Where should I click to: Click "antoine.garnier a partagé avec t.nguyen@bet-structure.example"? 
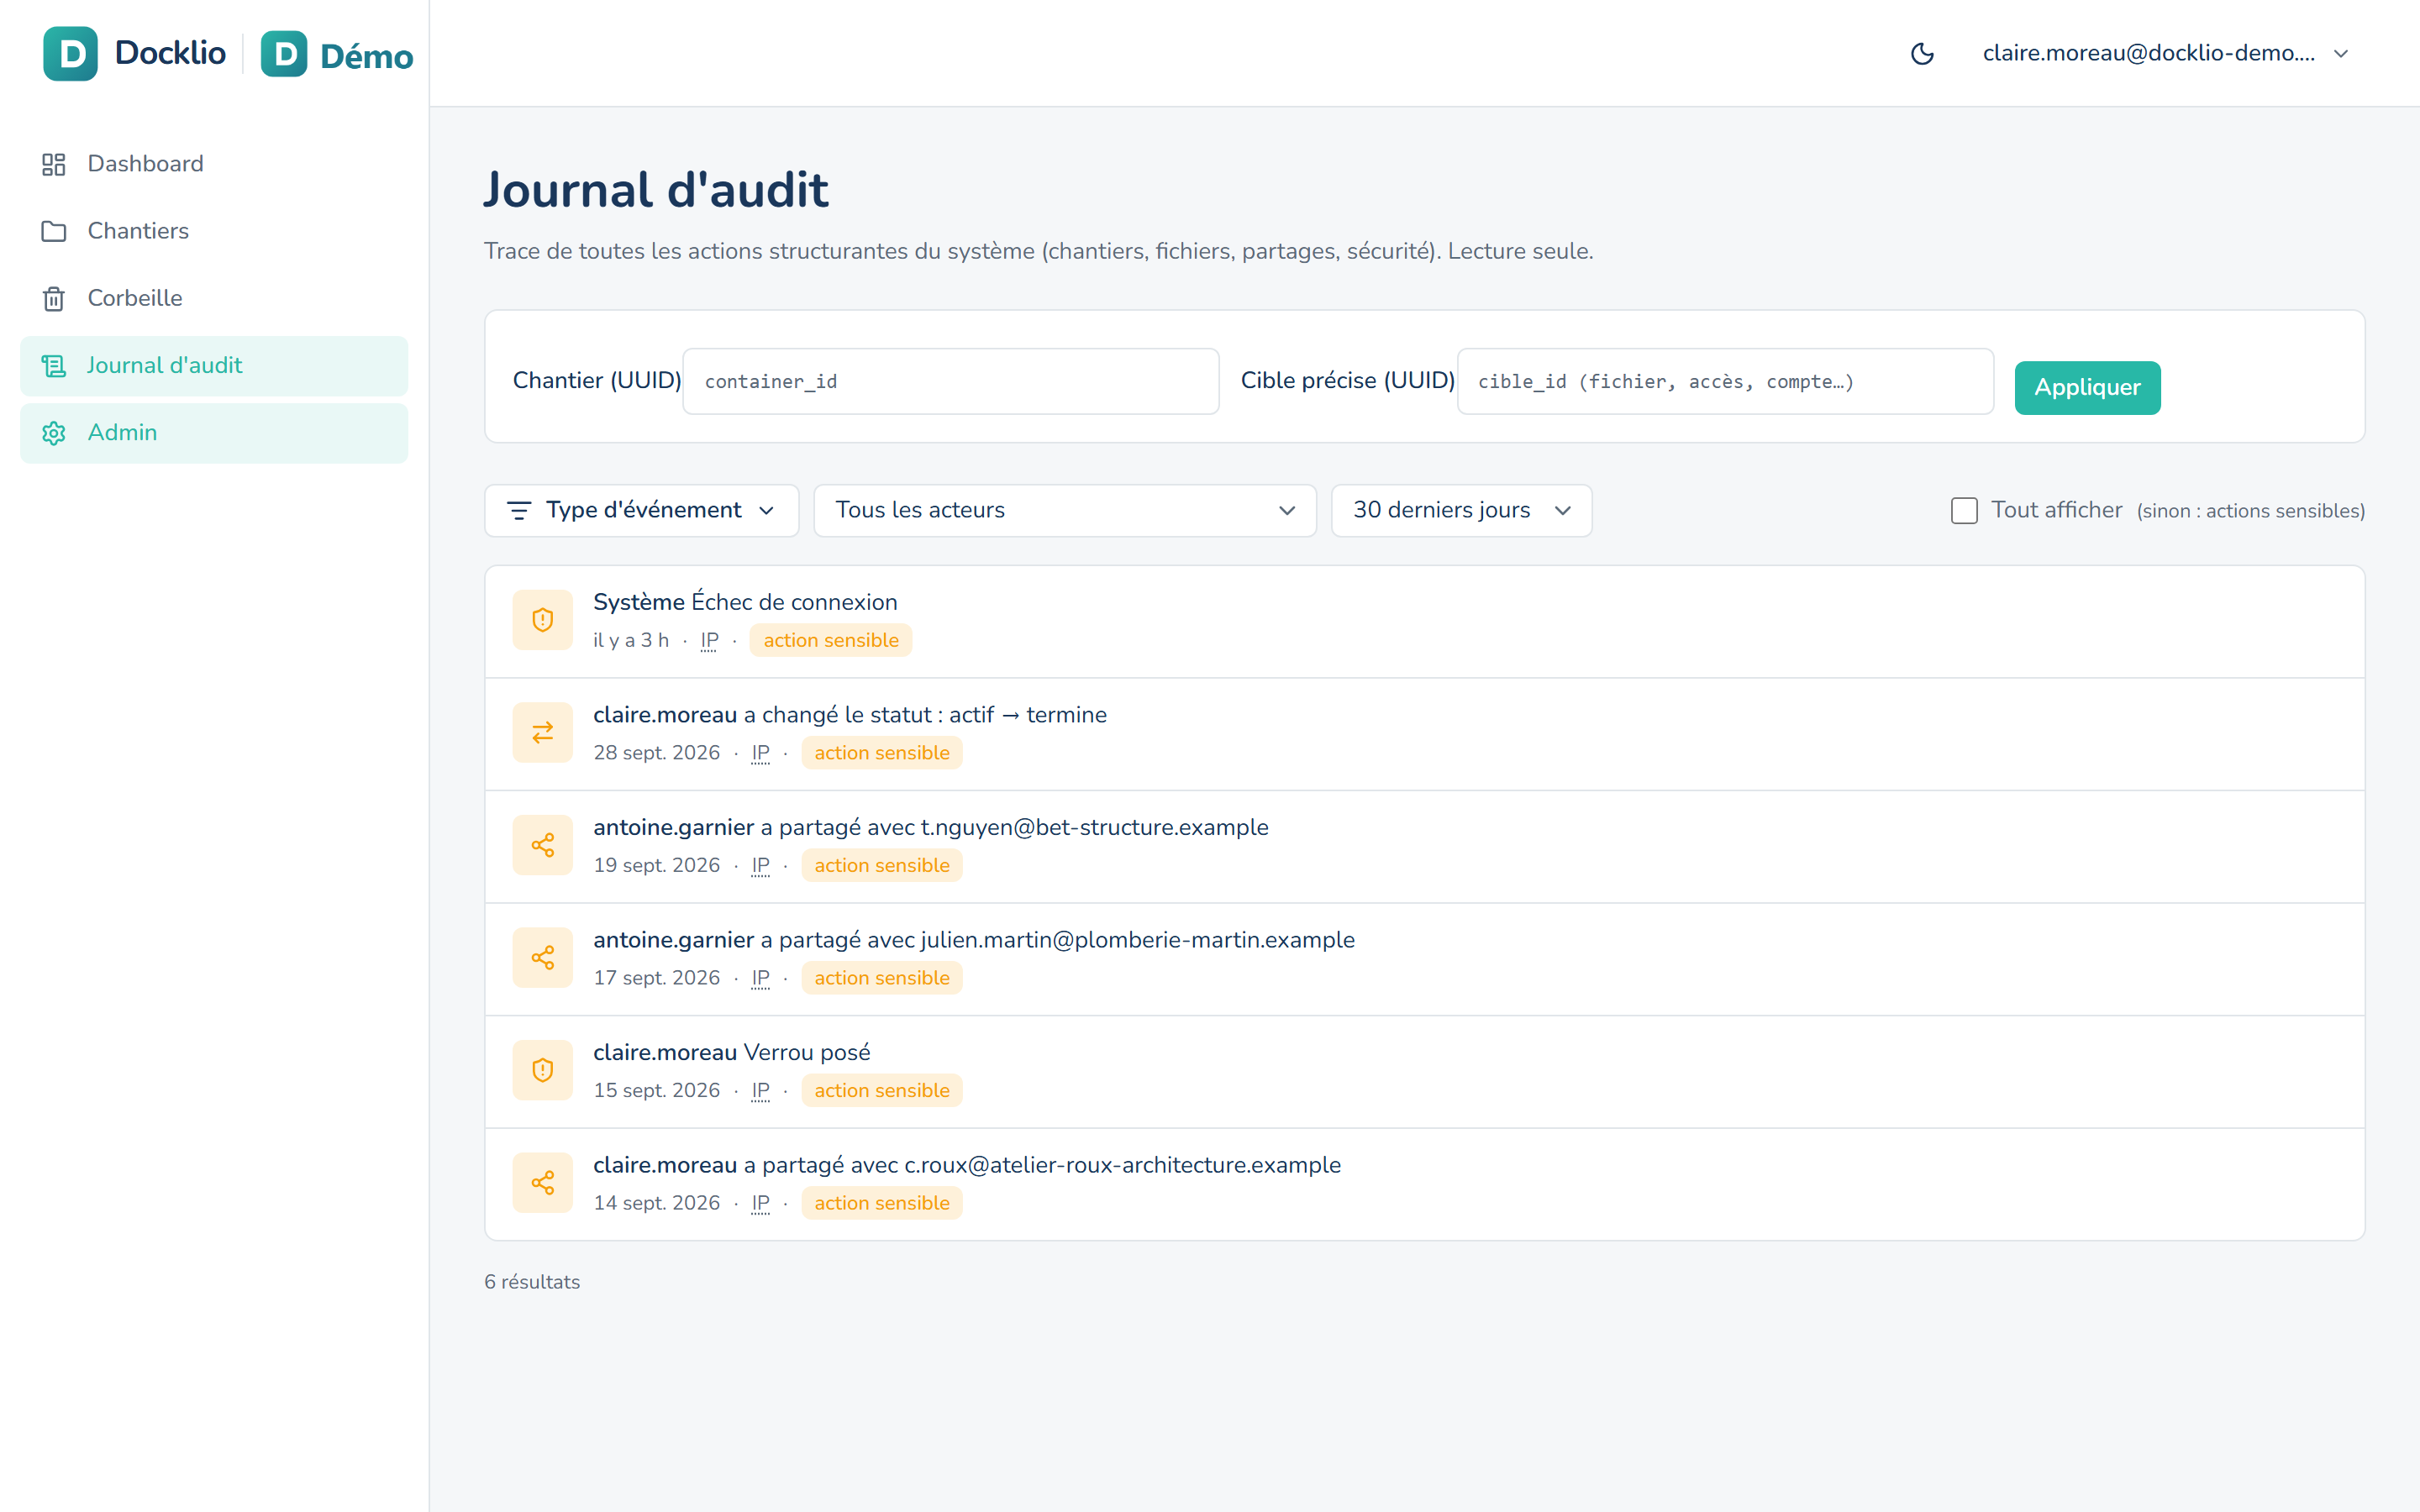930,828
